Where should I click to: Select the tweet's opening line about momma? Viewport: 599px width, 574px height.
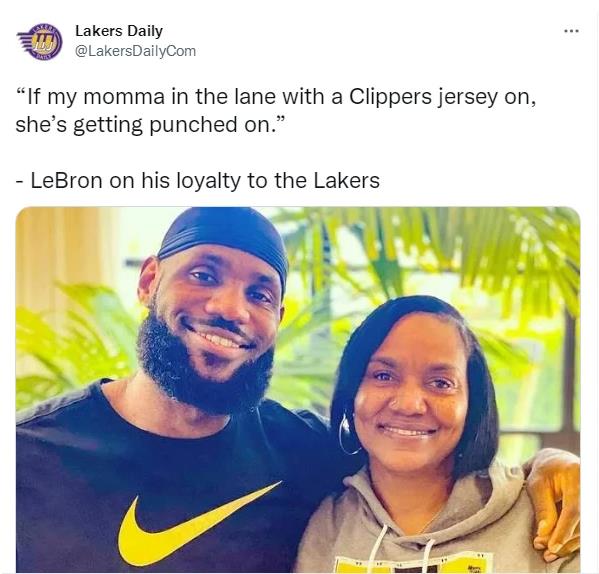click(x=276, y=97)
